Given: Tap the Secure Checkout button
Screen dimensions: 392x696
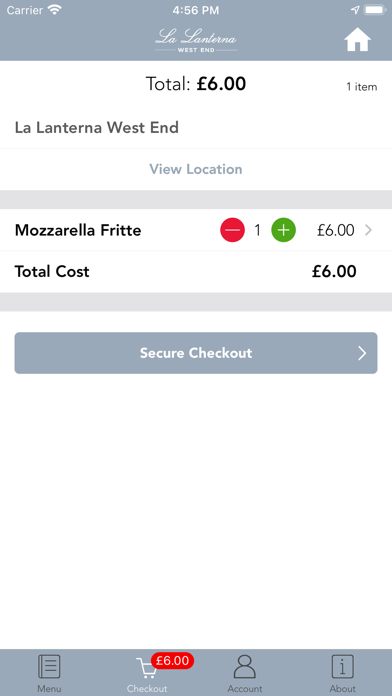Looking at the screenshot, I should [196, 353].
